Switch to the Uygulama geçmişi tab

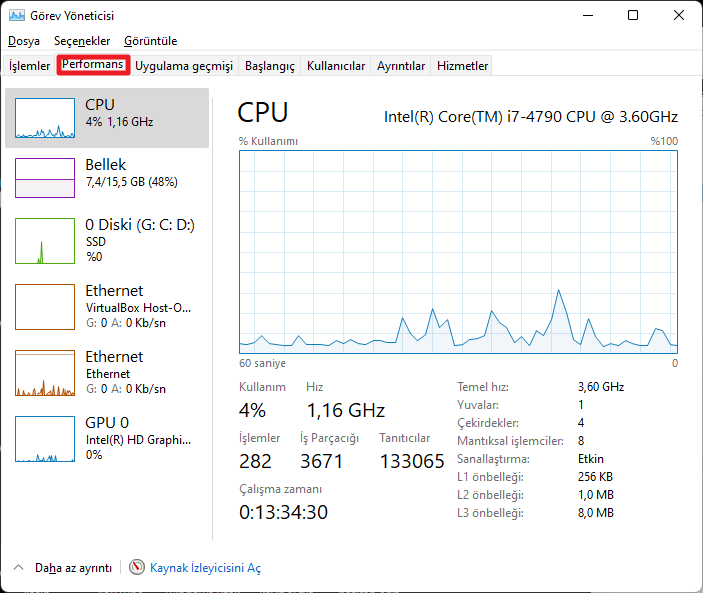184,66
